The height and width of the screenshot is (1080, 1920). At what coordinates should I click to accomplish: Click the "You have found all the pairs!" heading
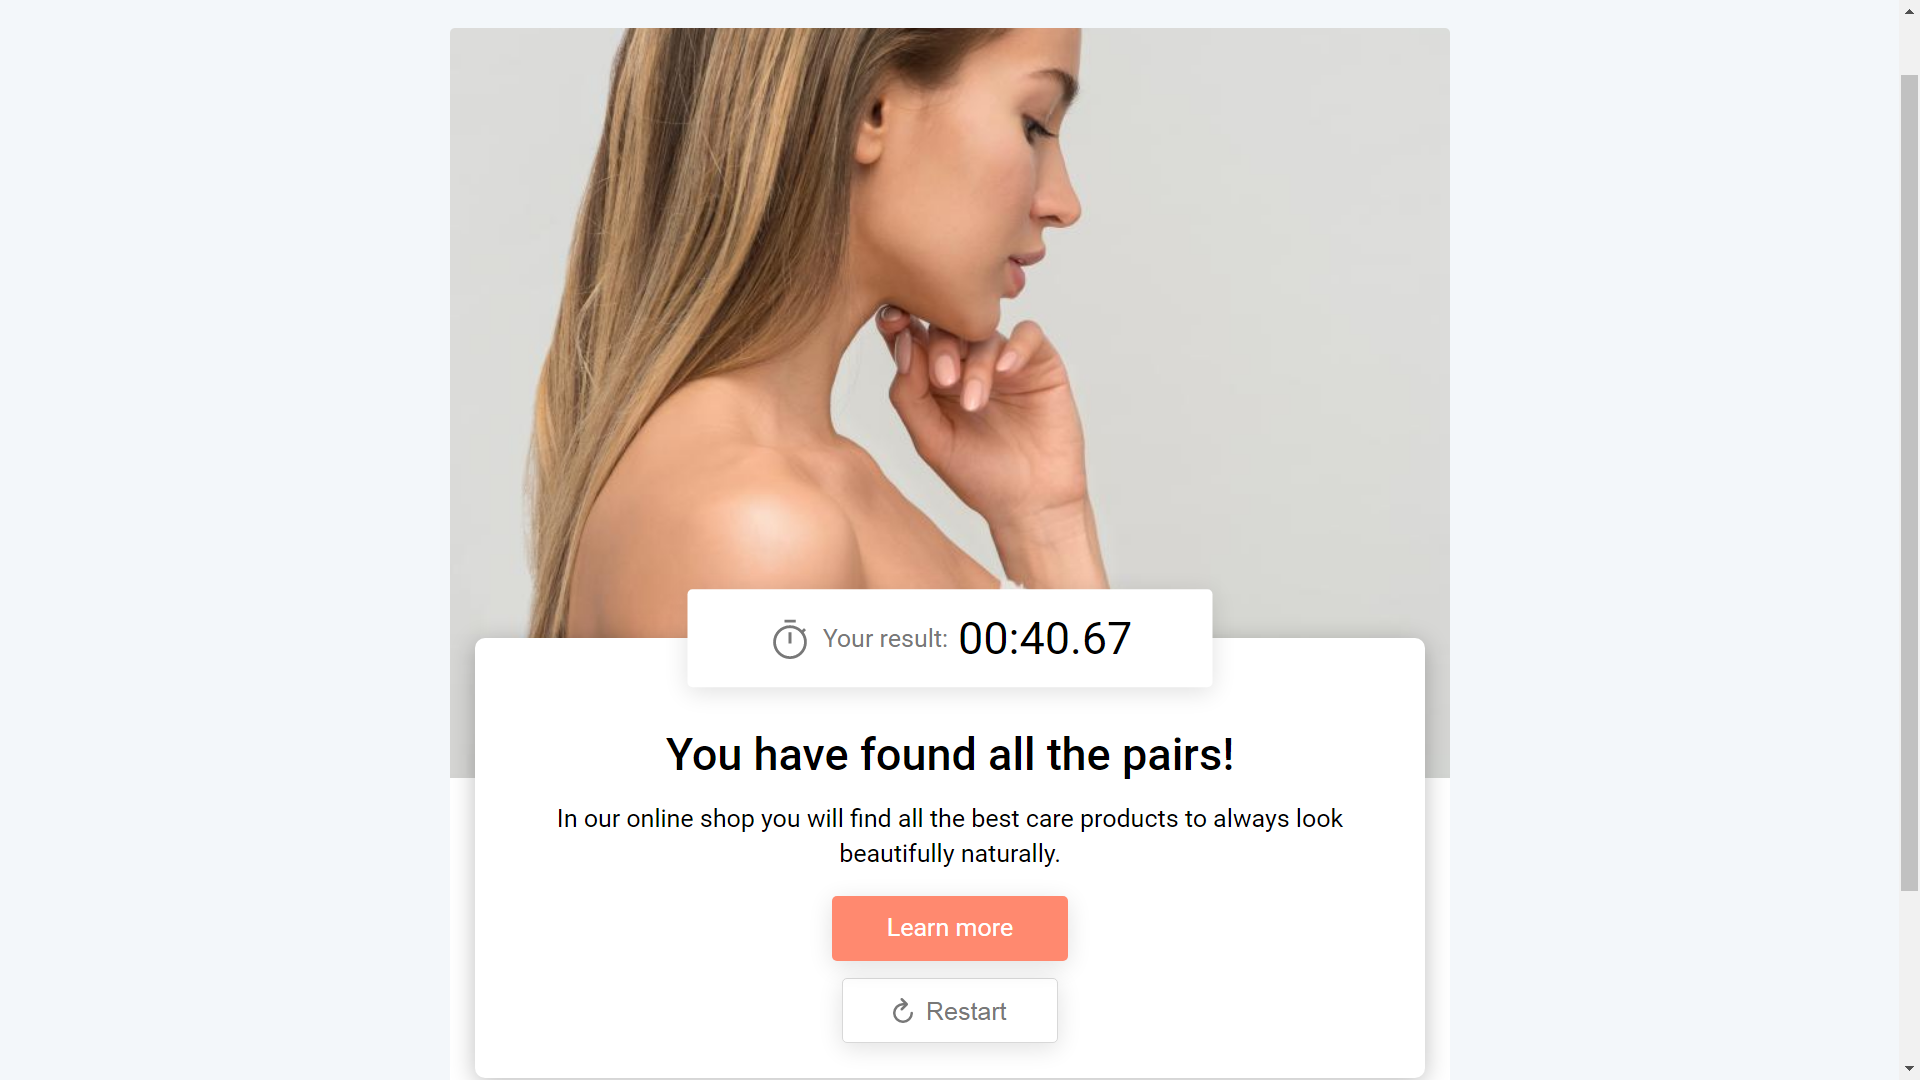(x=949, y=754)
